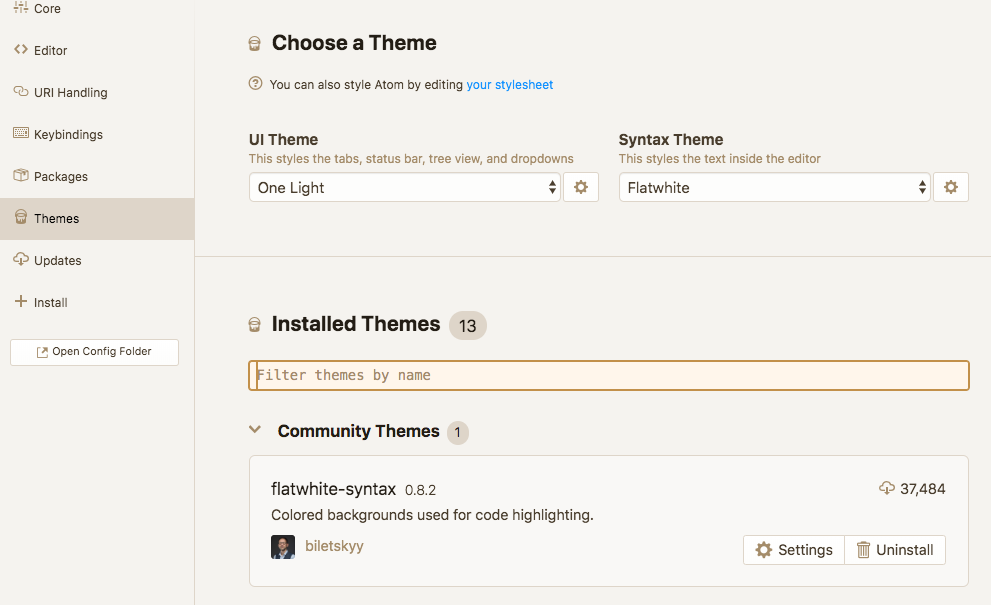Click the help question mark icon

(x=255, y=83)
